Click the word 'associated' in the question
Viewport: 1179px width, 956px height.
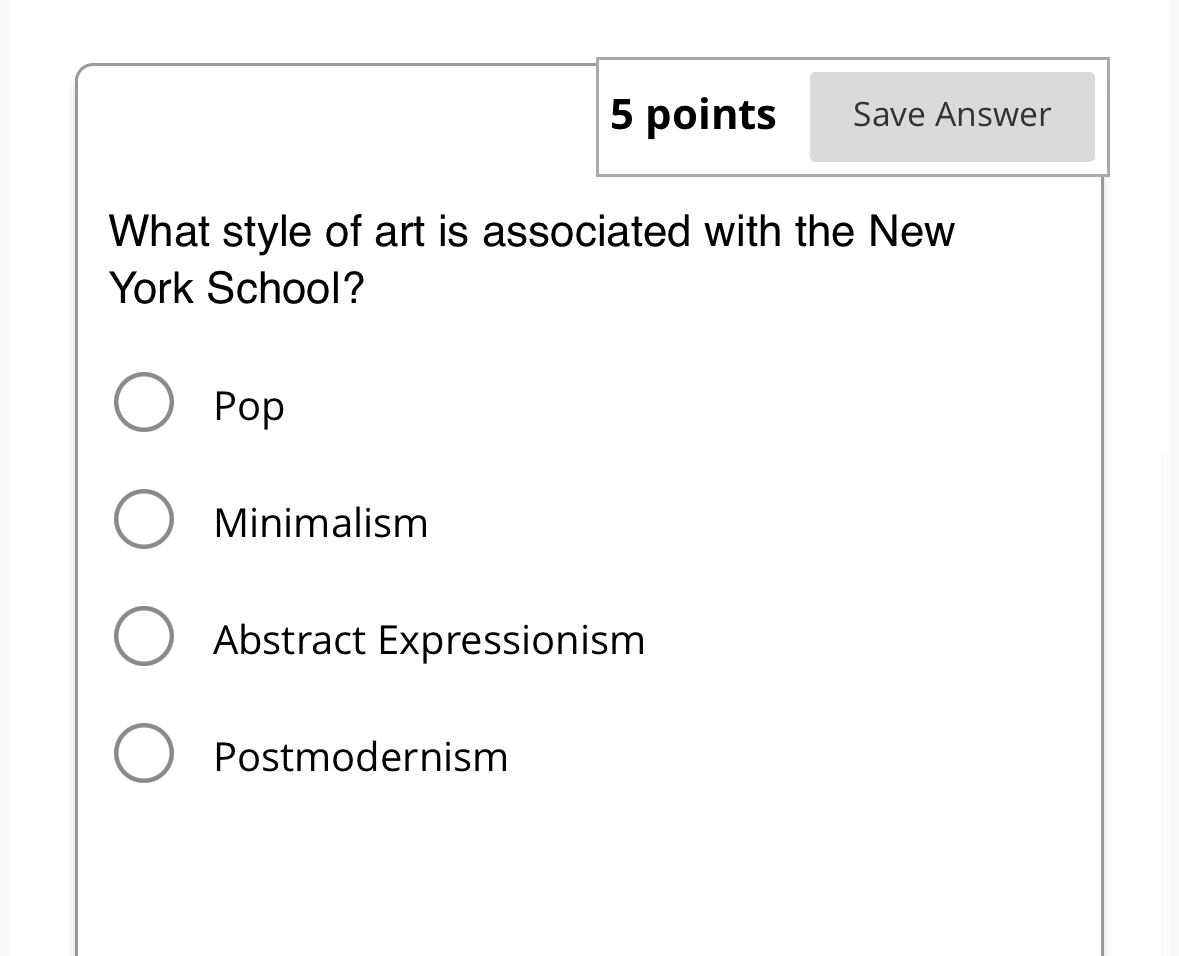point(586,232)
